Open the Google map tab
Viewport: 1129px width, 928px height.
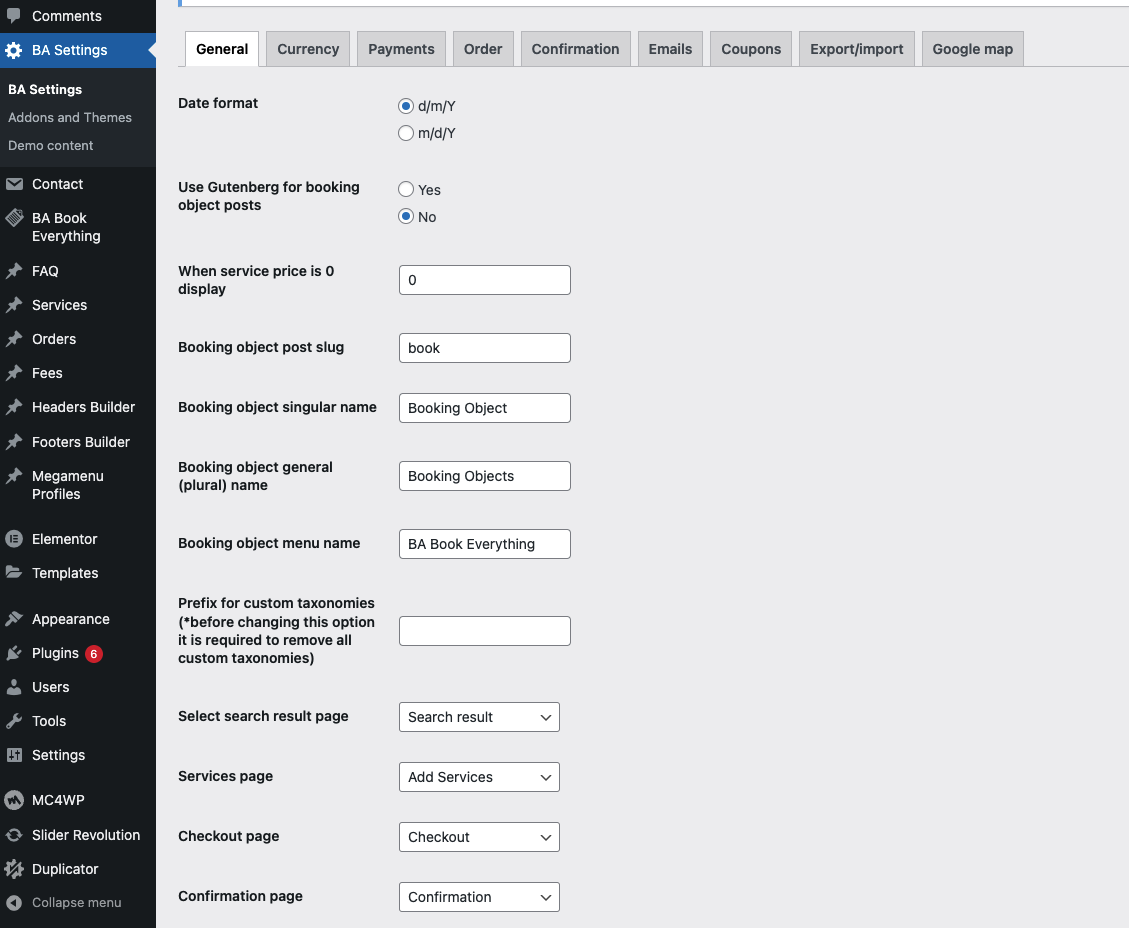coord(972,49)
